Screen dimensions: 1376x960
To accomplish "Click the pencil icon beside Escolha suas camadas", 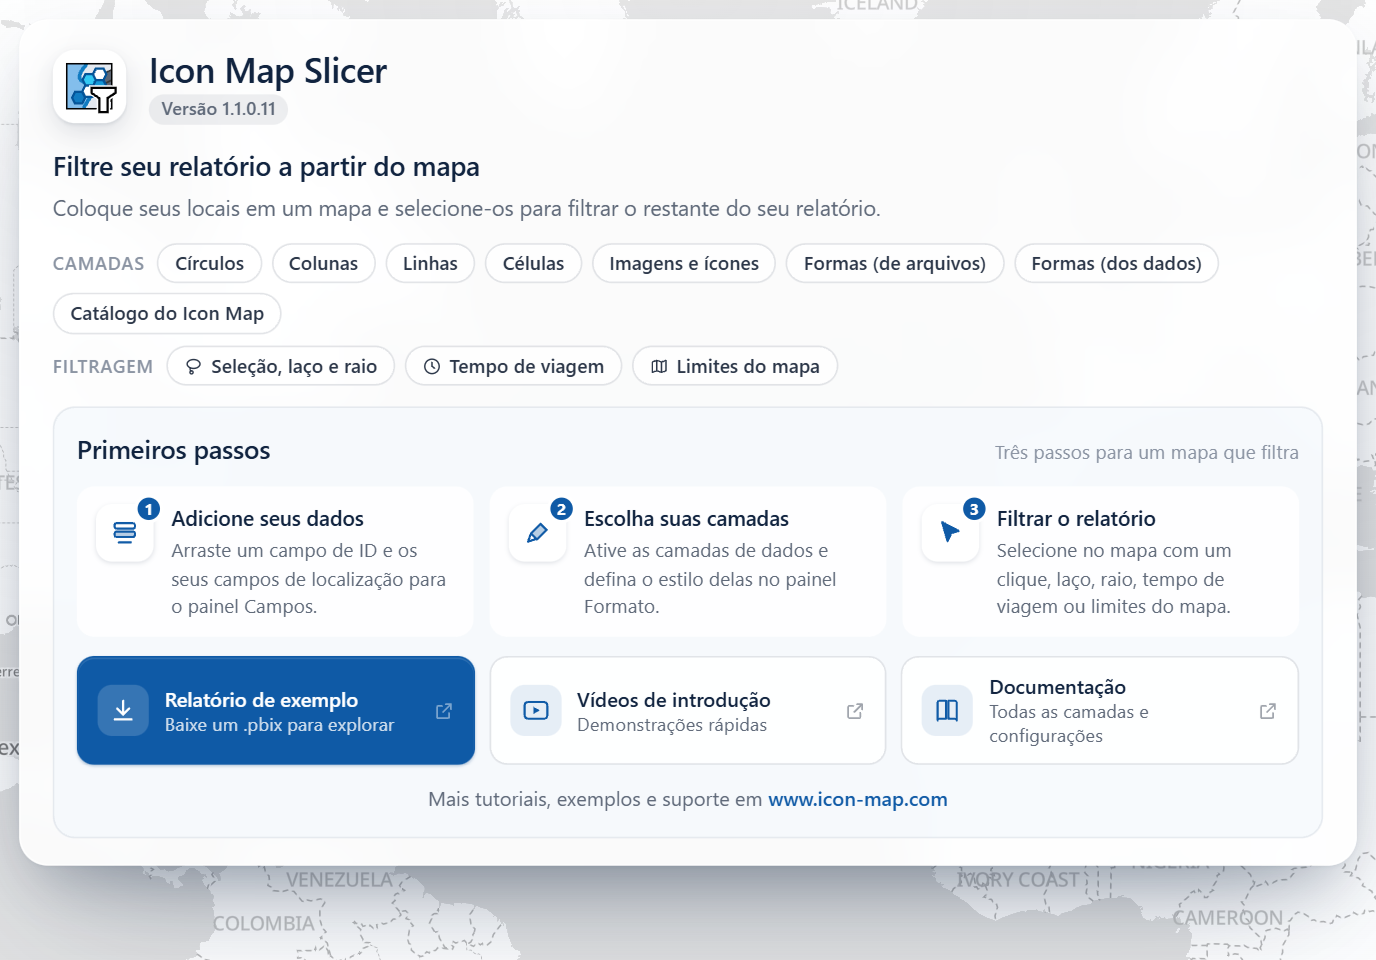I will click(537, 532).
